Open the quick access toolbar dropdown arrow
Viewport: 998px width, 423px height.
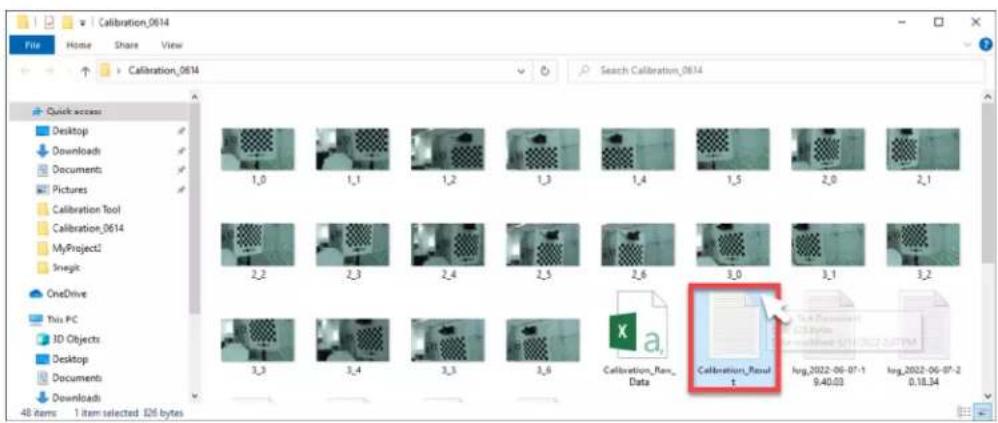coord(83,23)
